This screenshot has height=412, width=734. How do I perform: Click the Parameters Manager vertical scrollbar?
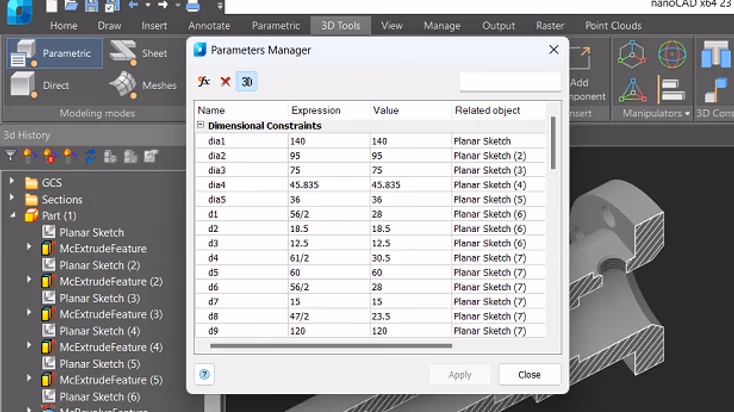[553, 143]
